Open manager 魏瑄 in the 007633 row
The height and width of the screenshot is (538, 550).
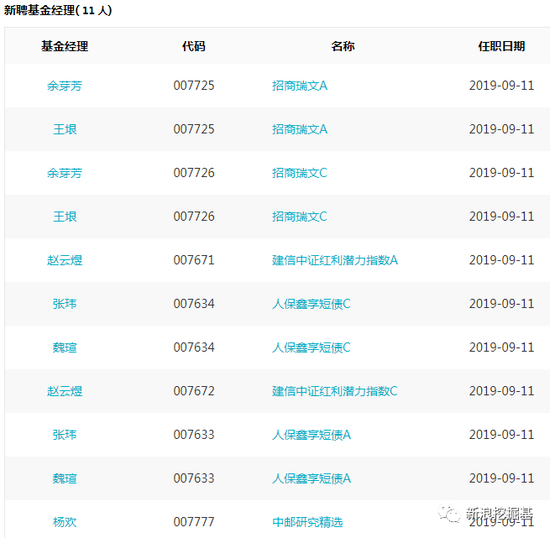tap(65, 478)
